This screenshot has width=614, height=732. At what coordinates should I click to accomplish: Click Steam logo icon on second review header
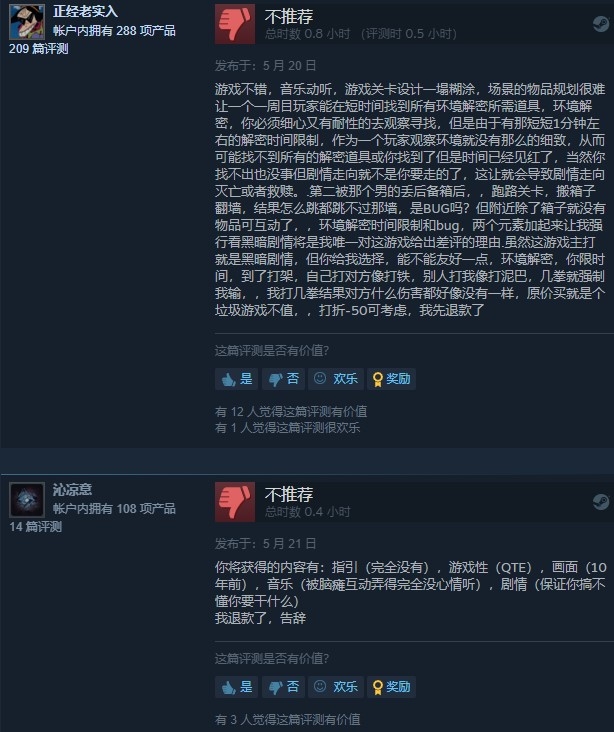point(600,502)
